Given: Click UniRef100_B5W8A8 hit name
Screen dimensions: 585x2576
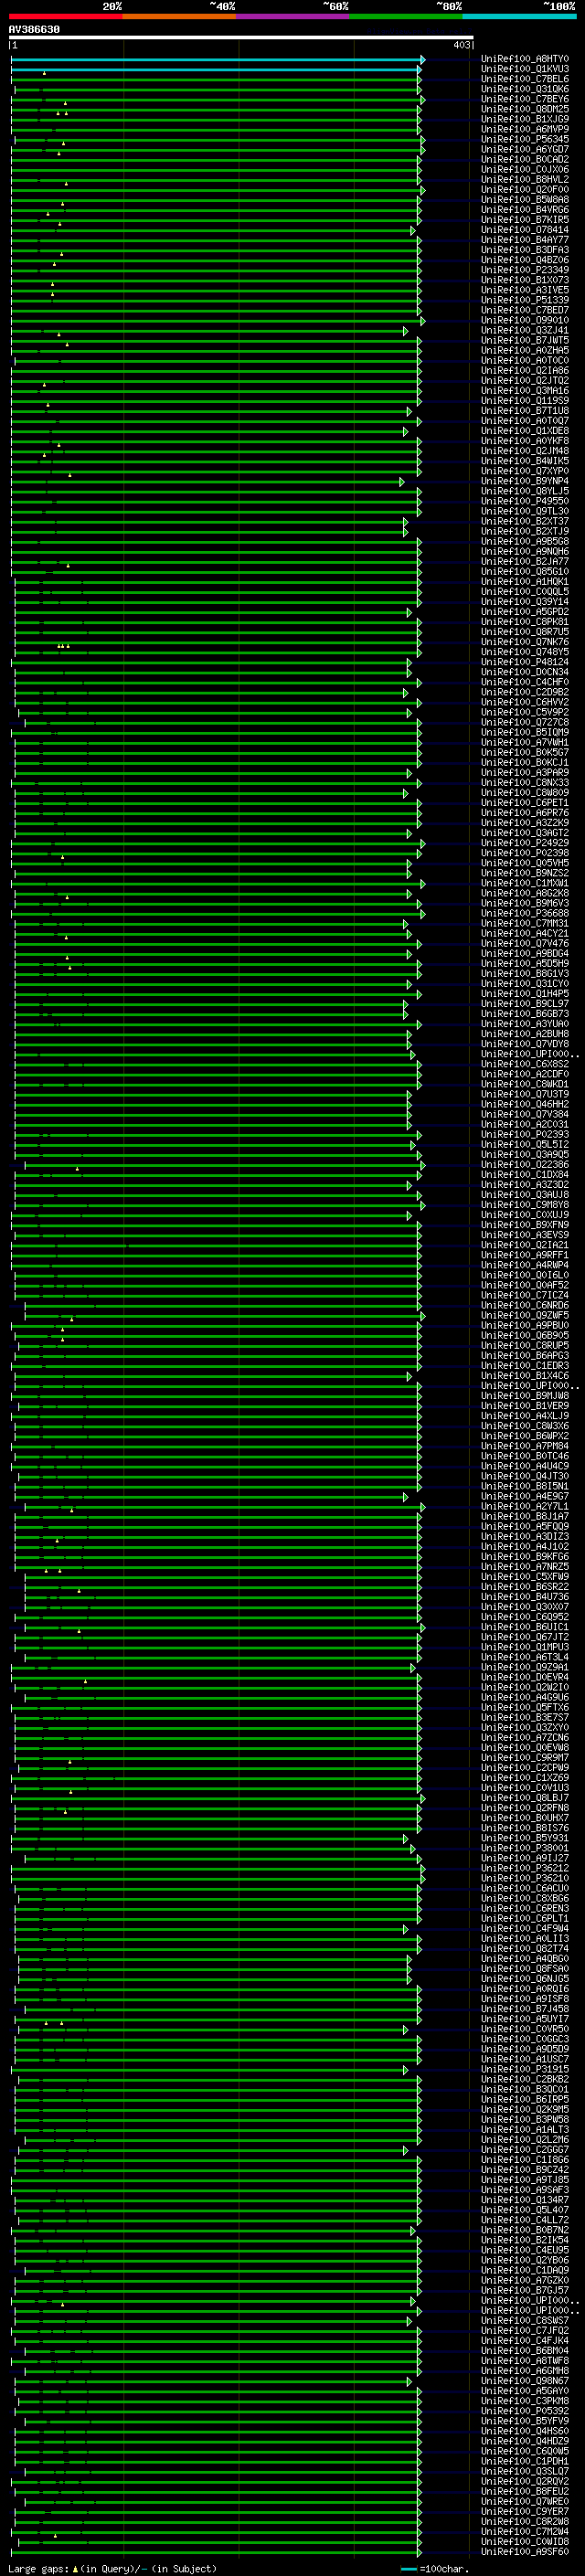Looking at the screenshot, I should click(525, 200).
